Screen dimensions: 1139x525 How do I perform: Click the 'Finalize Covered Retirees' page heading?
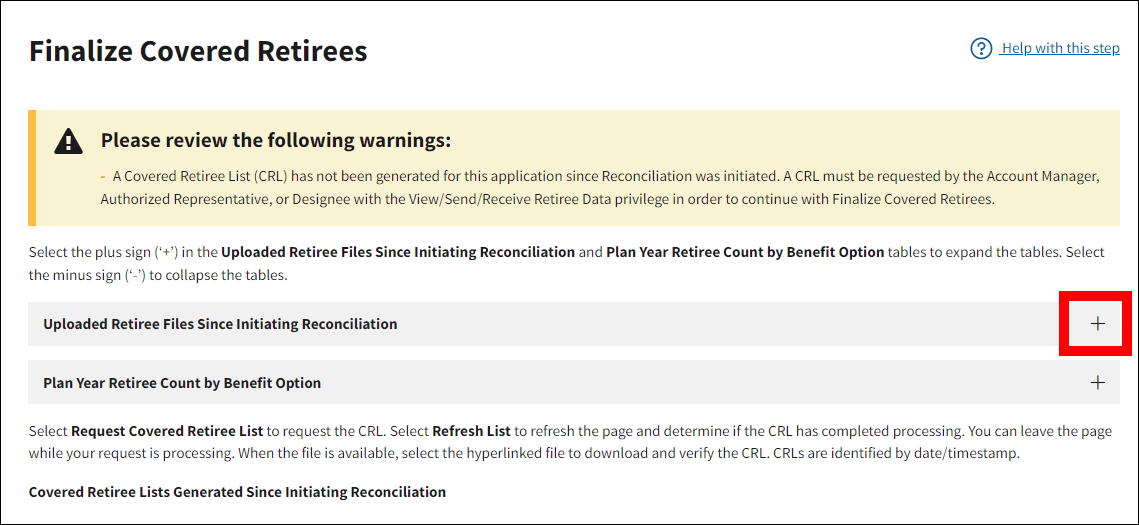198,51
